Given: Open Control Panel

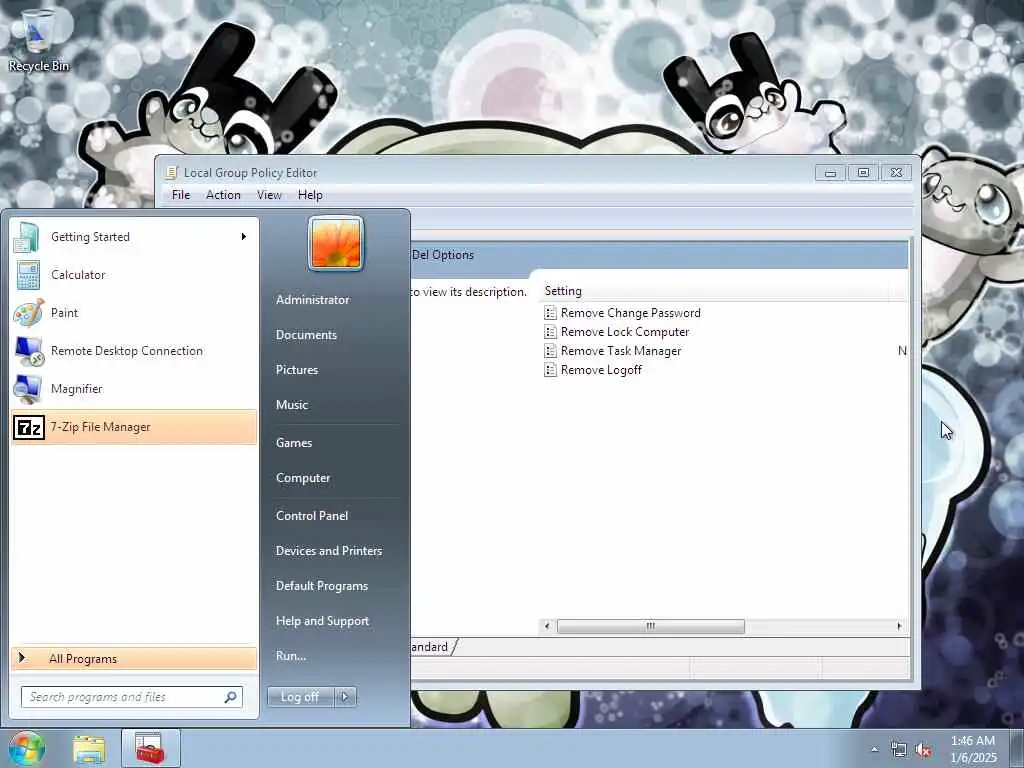Looking at the screenshot, I should pos(312,515).
